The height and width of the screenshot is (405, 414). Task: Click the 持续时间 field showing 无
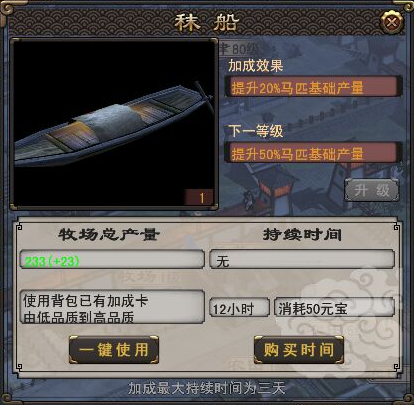(302, 260)
